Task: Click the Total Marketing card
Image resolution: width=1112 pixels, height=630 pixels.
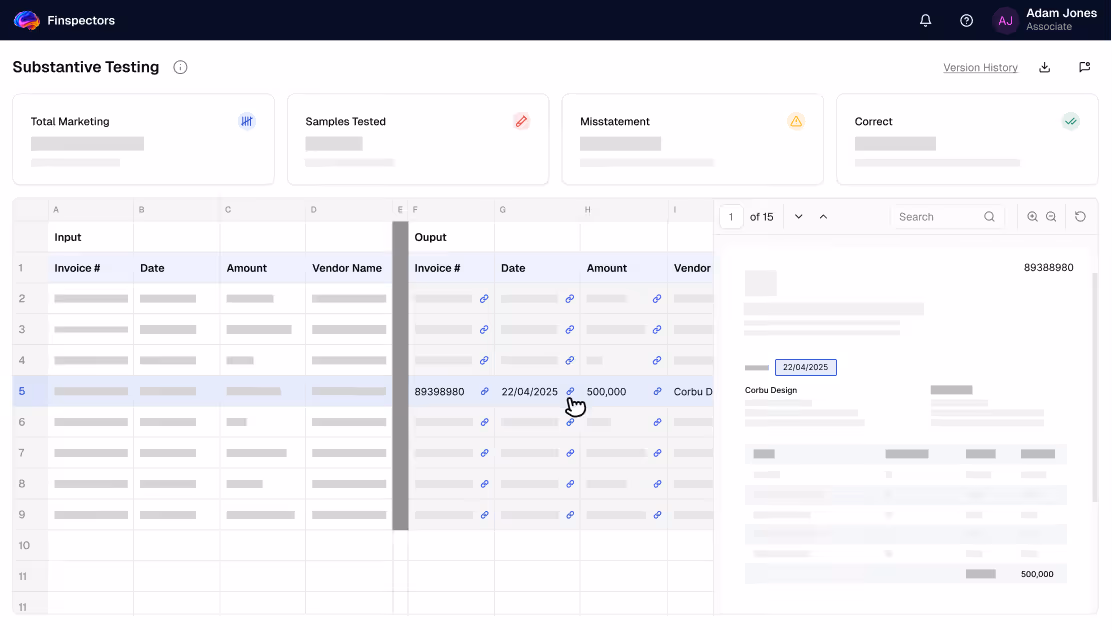Action: coord(143,139)
